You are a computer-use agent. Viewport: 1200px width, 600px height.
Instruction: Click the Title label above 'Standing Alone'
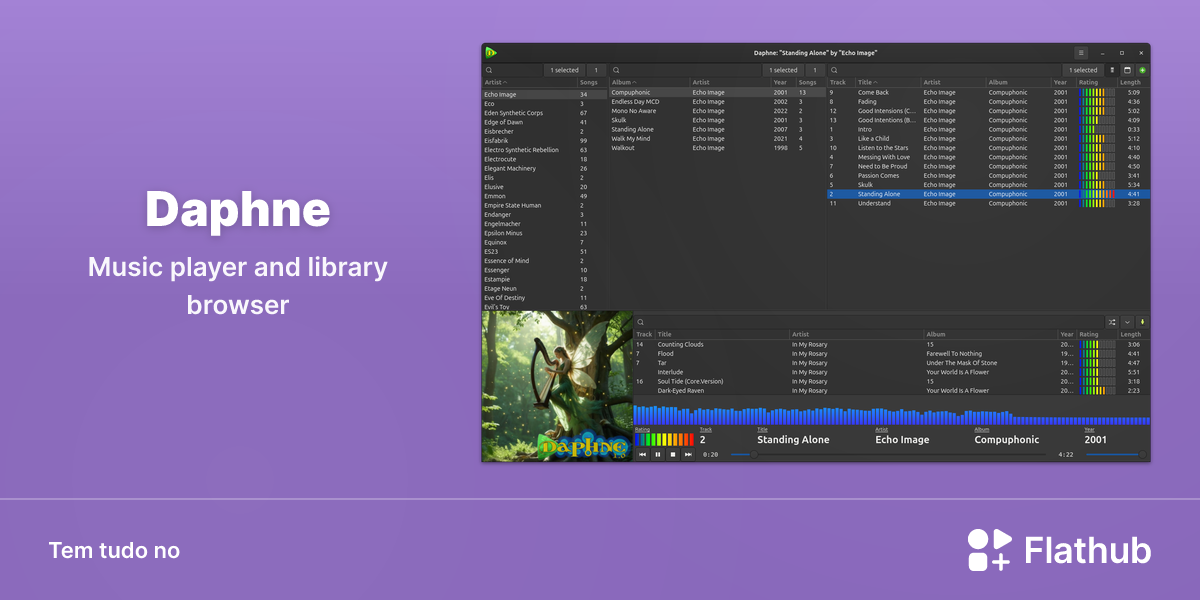pyautogui.click(x=762, y=429)
